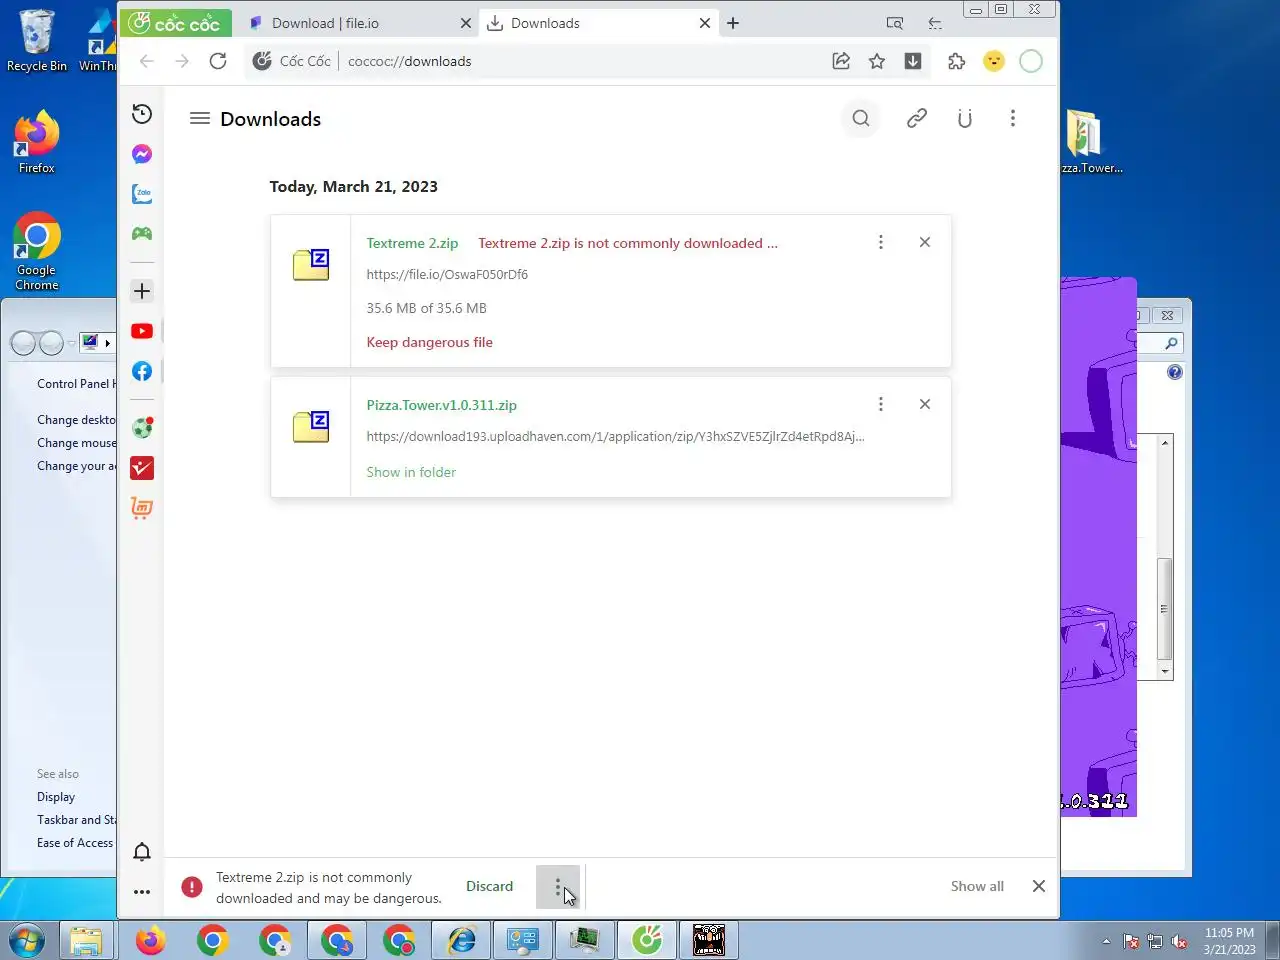The height and width of the screenshot is (960, 1280).
Task: Open Messenger from the browser sidebar
Action: click(142, 154)
